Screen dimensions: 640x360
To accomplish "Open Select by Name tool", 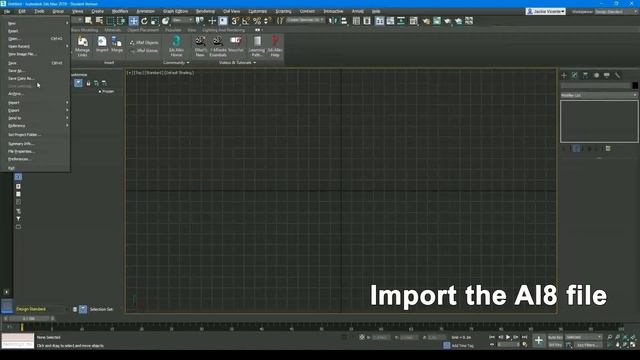I will coord(99,20).
